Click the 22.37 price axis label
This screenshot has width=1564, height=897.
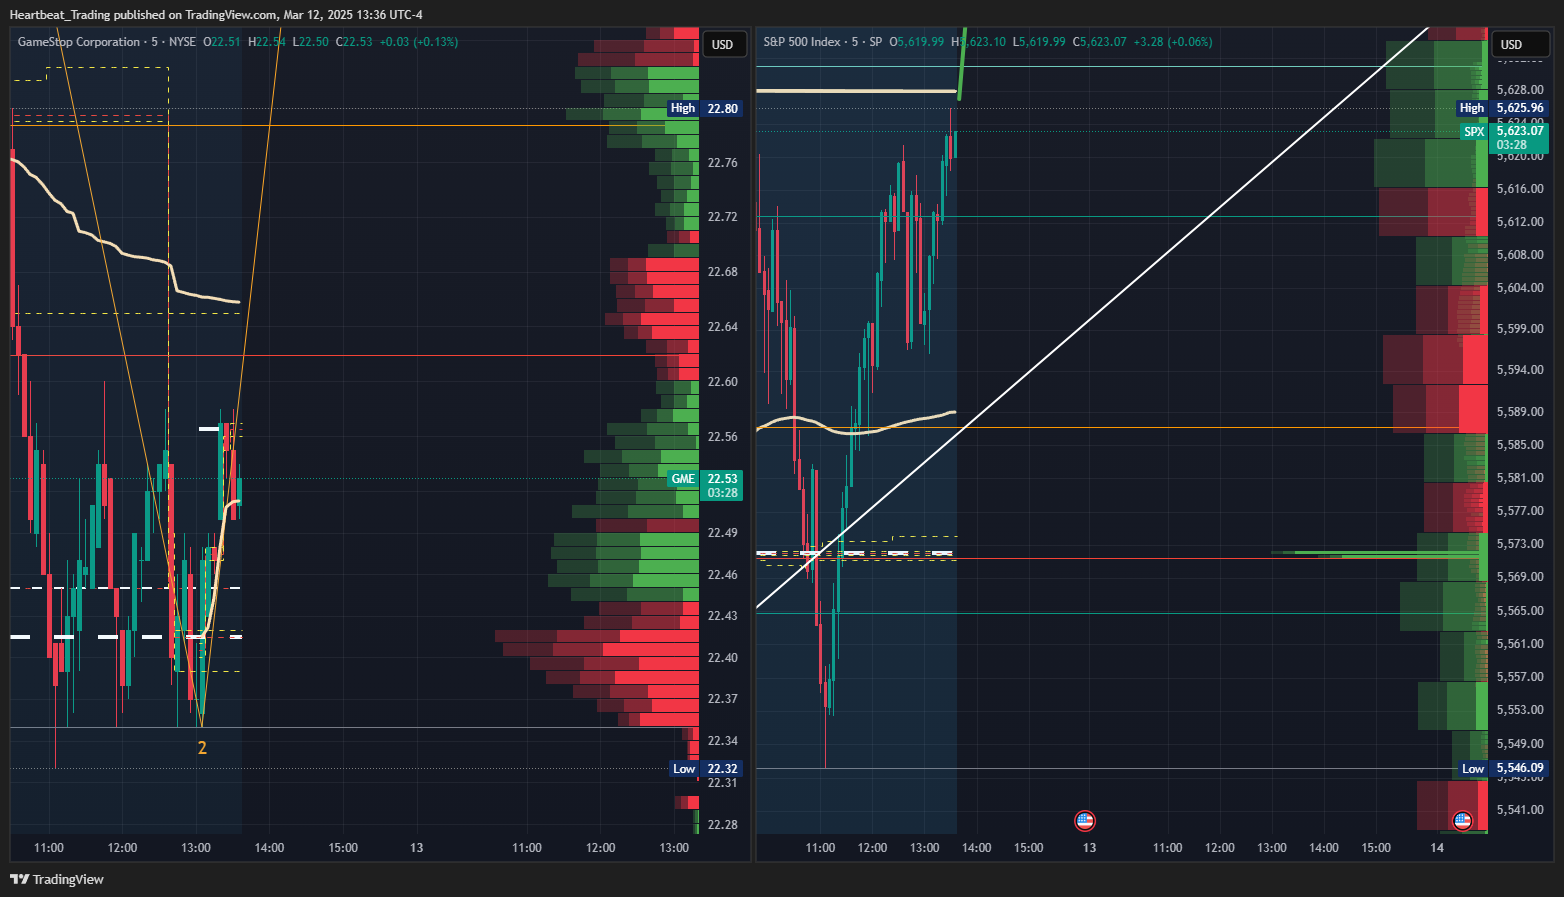[722, 699]
